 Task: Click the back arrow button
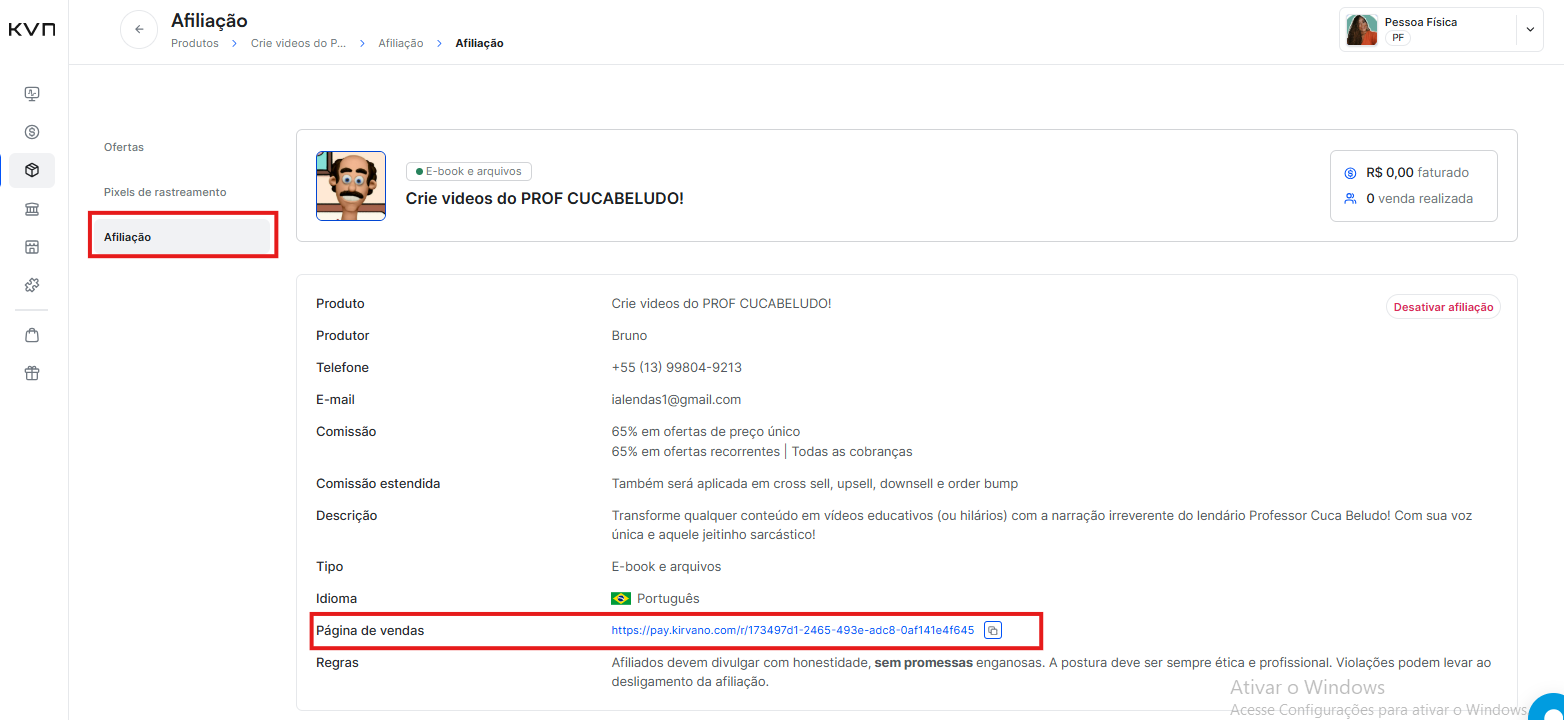pos(139,29)
